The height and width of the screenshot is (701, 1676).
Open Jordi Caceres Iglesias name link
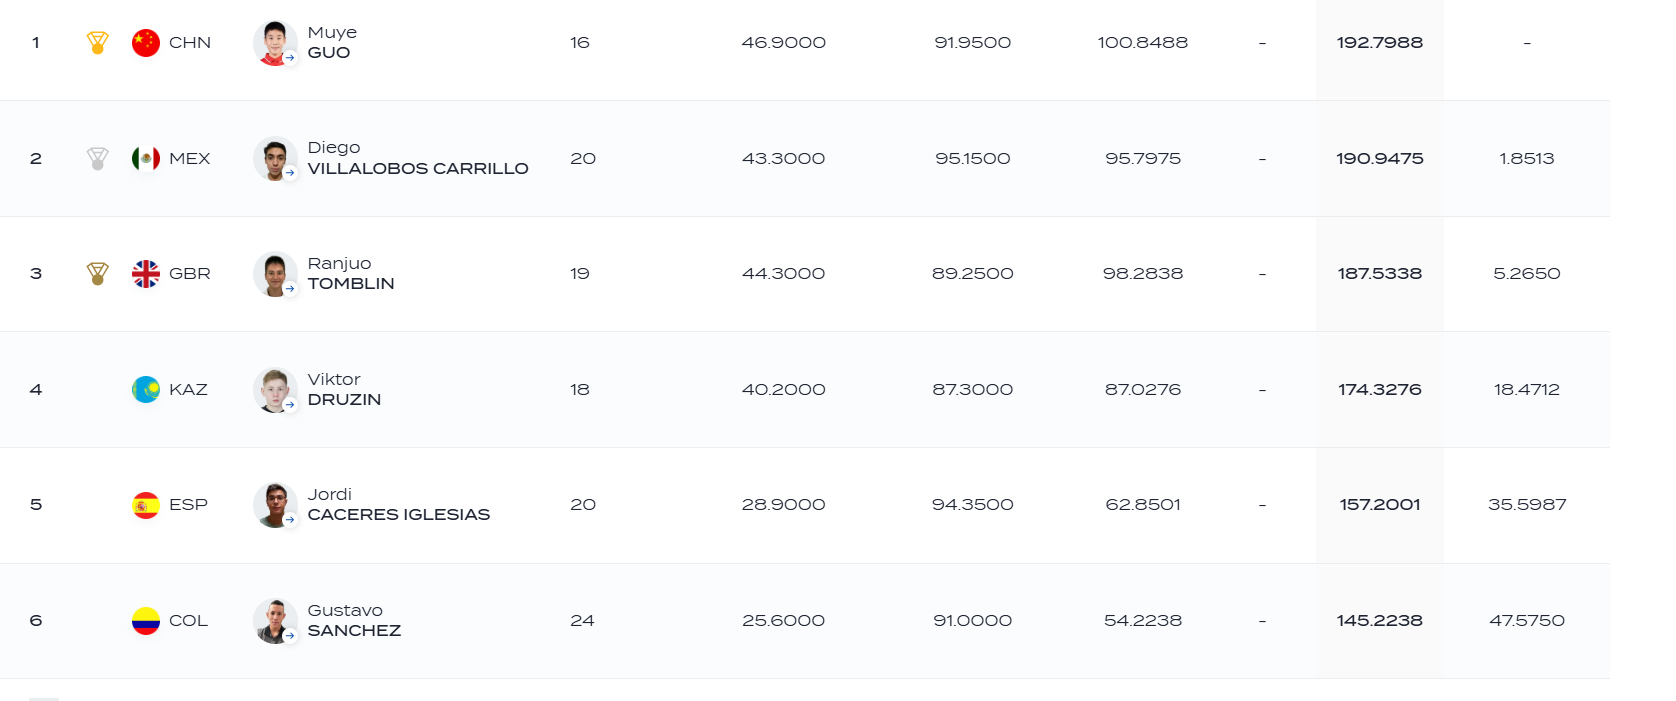click(398, 504)
